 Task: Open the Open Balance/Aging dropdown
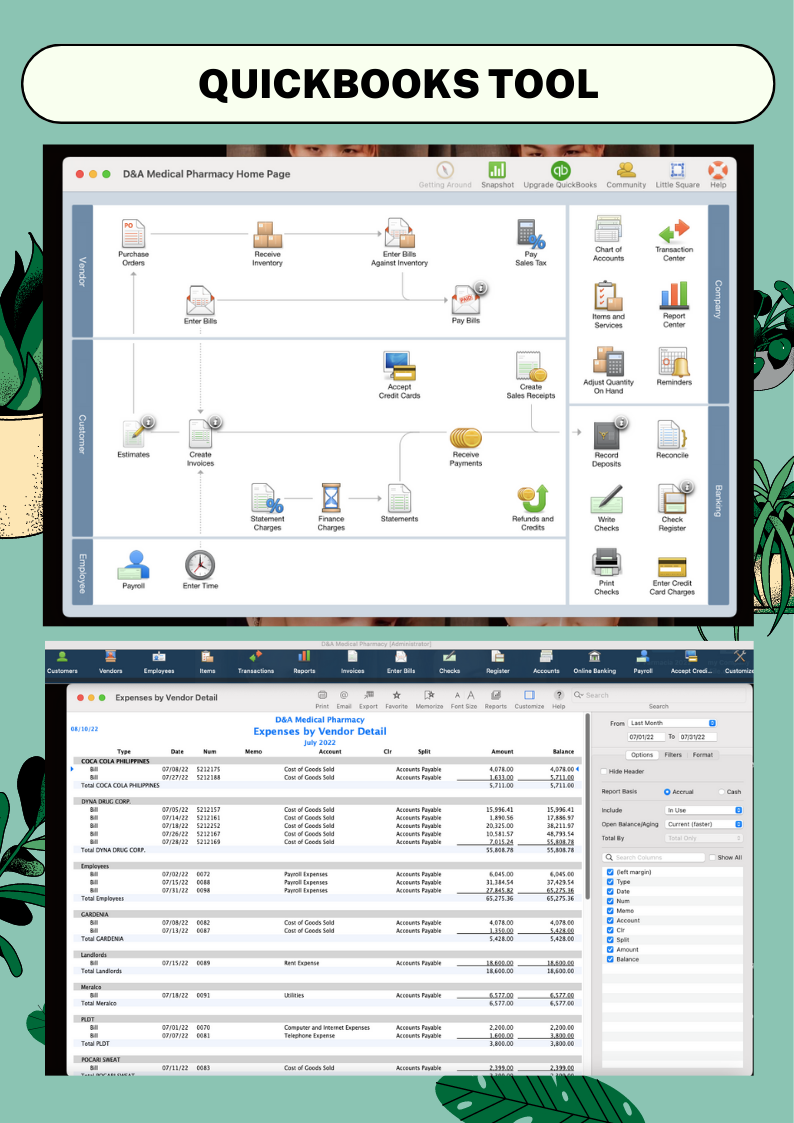704,824
